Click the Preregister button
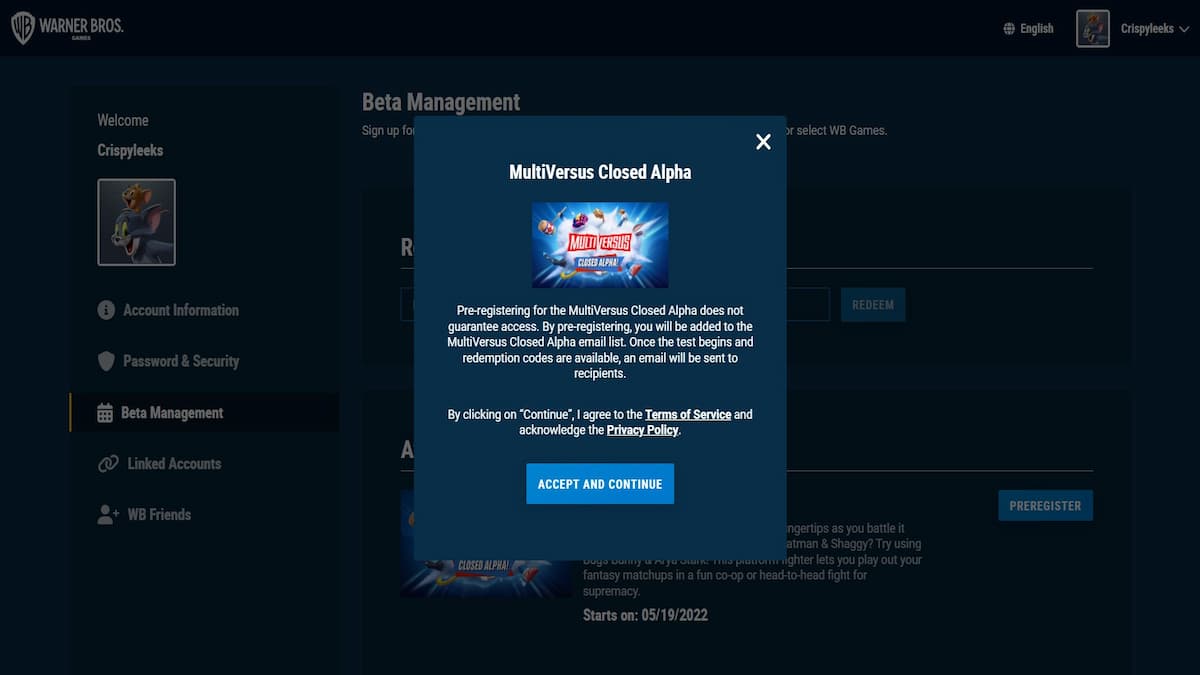 tap(1045, 506)
